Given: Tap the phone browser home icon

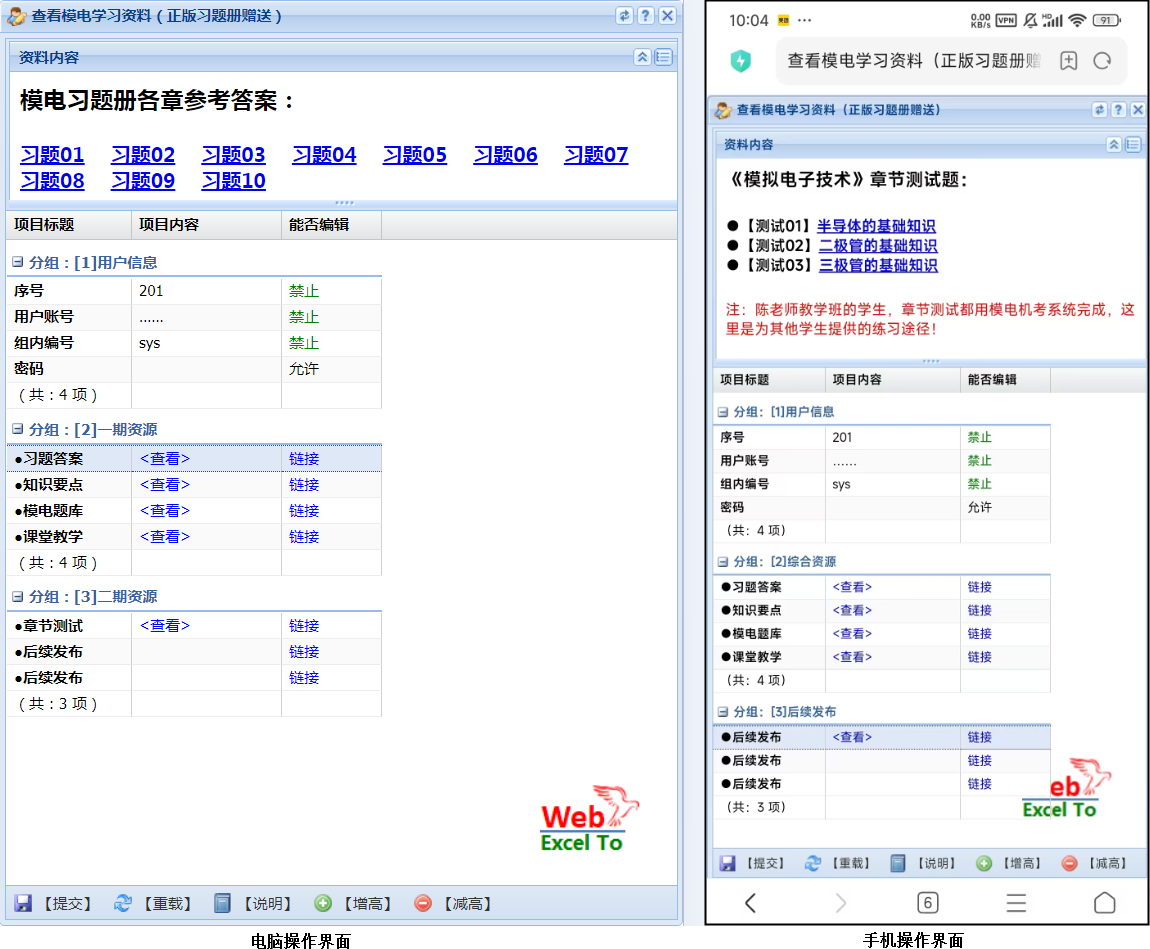Looking at the screenshot, I should click(x=1104, y=903).
